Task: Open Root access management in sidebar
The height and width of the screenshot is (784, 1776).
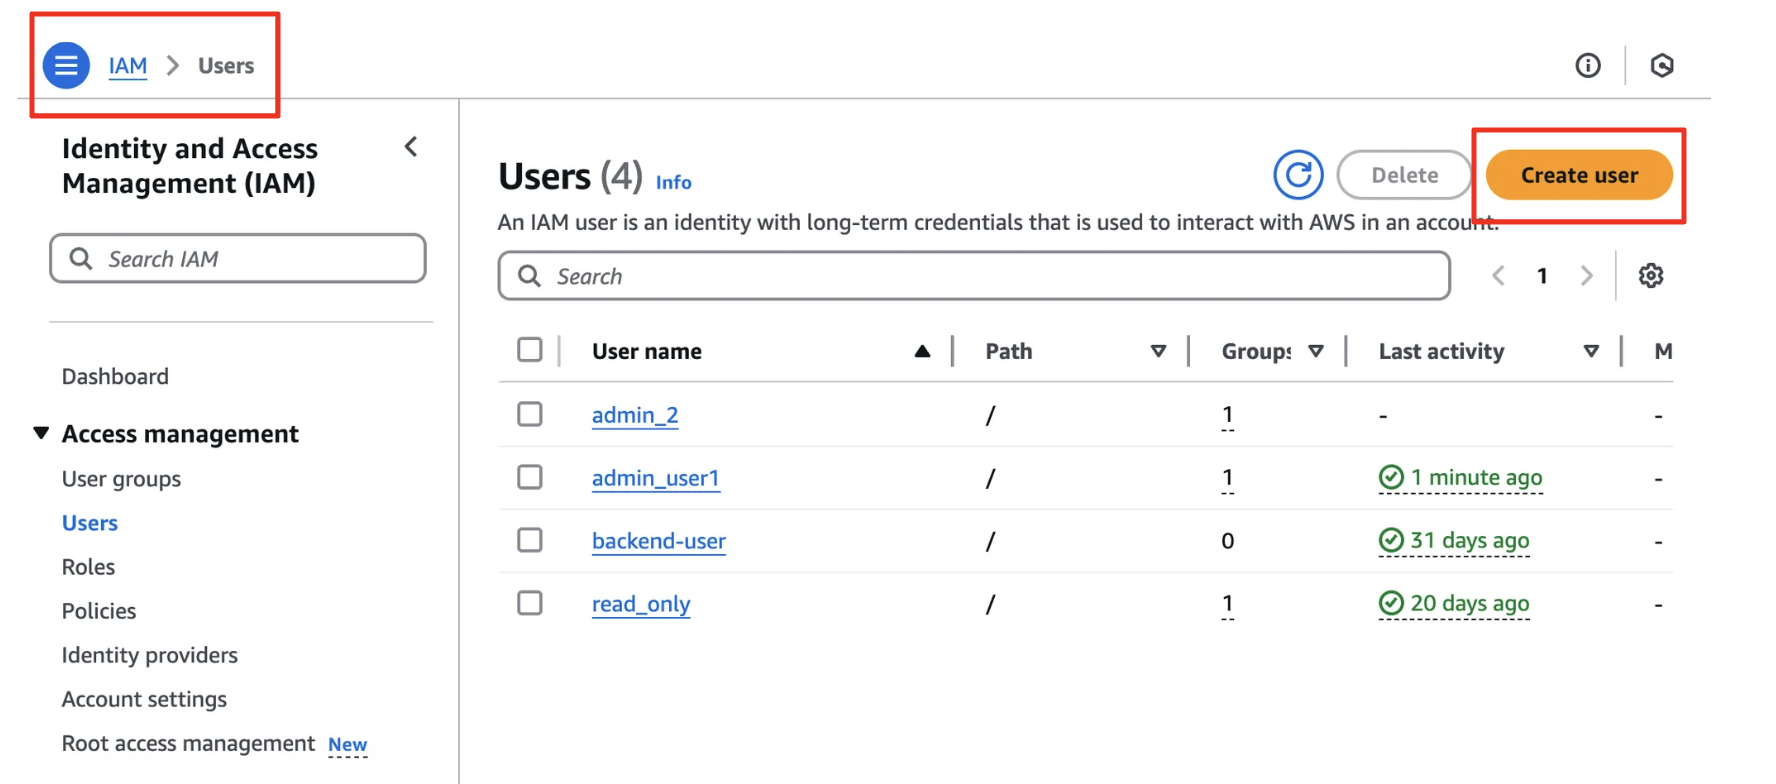Action: point(188,743)
